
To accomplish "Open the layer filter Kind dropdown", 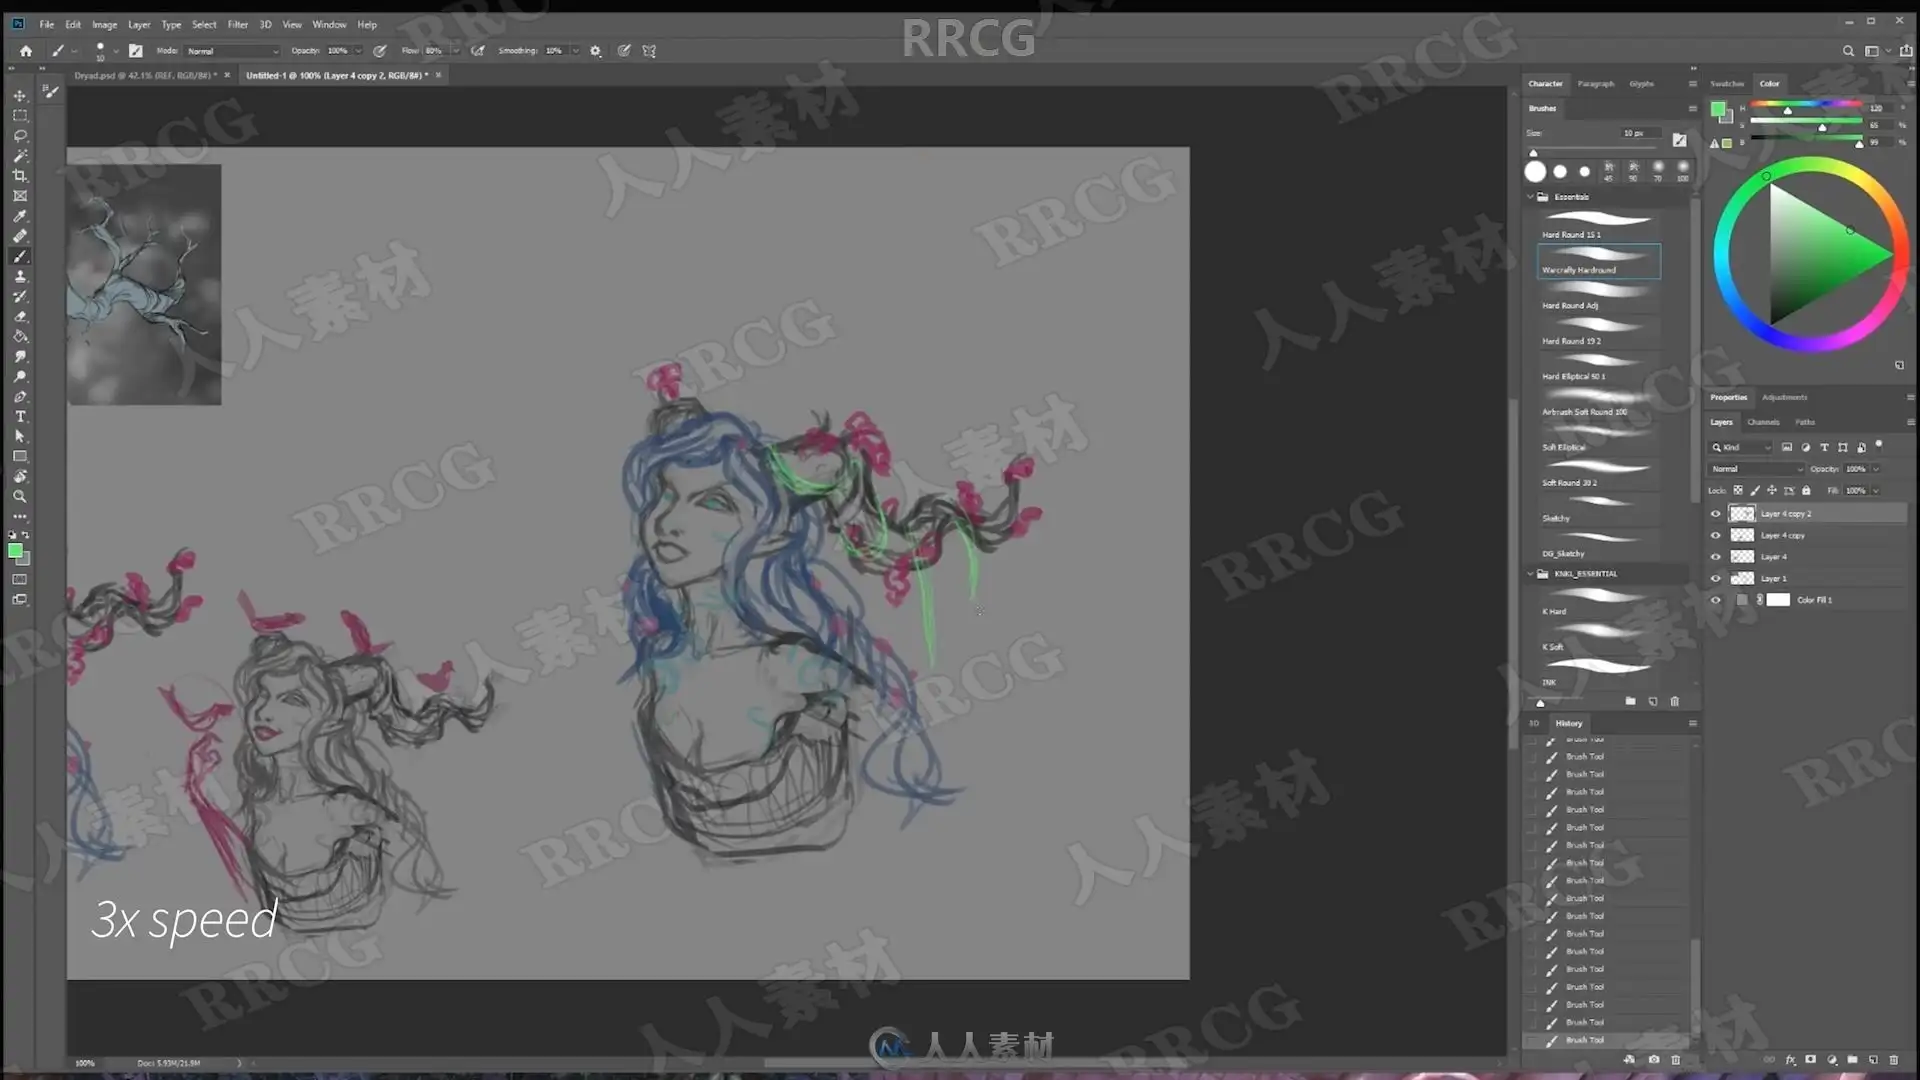I will coord(1740,448).
